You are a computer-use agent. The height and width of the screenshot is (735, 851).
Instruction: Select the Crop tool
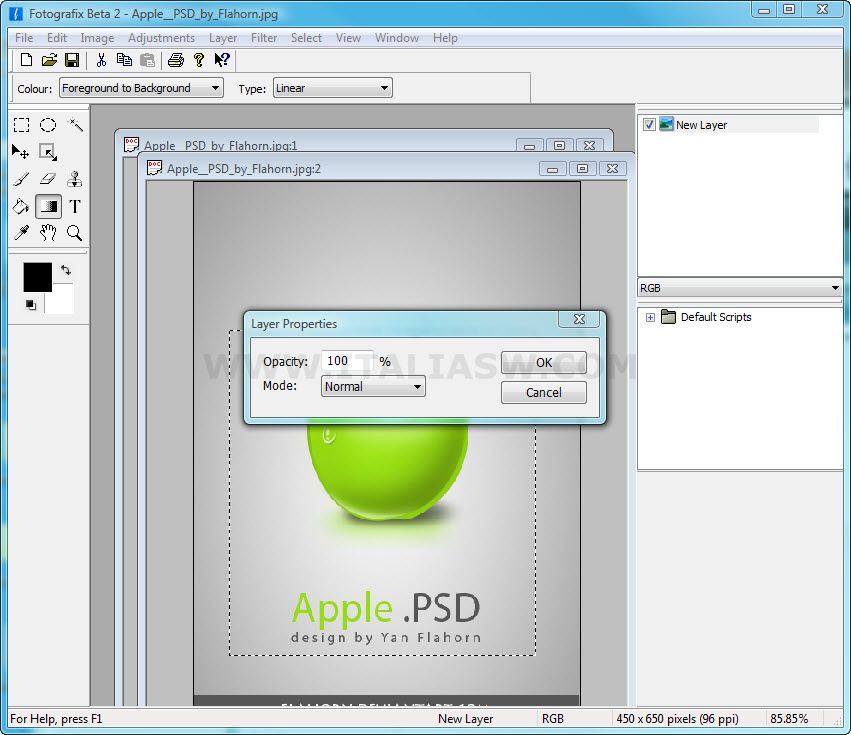click(48, 153)
